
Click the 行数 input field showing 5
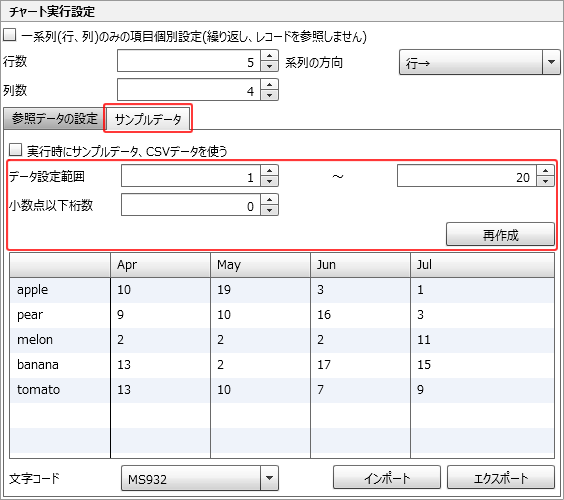pos(188,61)
